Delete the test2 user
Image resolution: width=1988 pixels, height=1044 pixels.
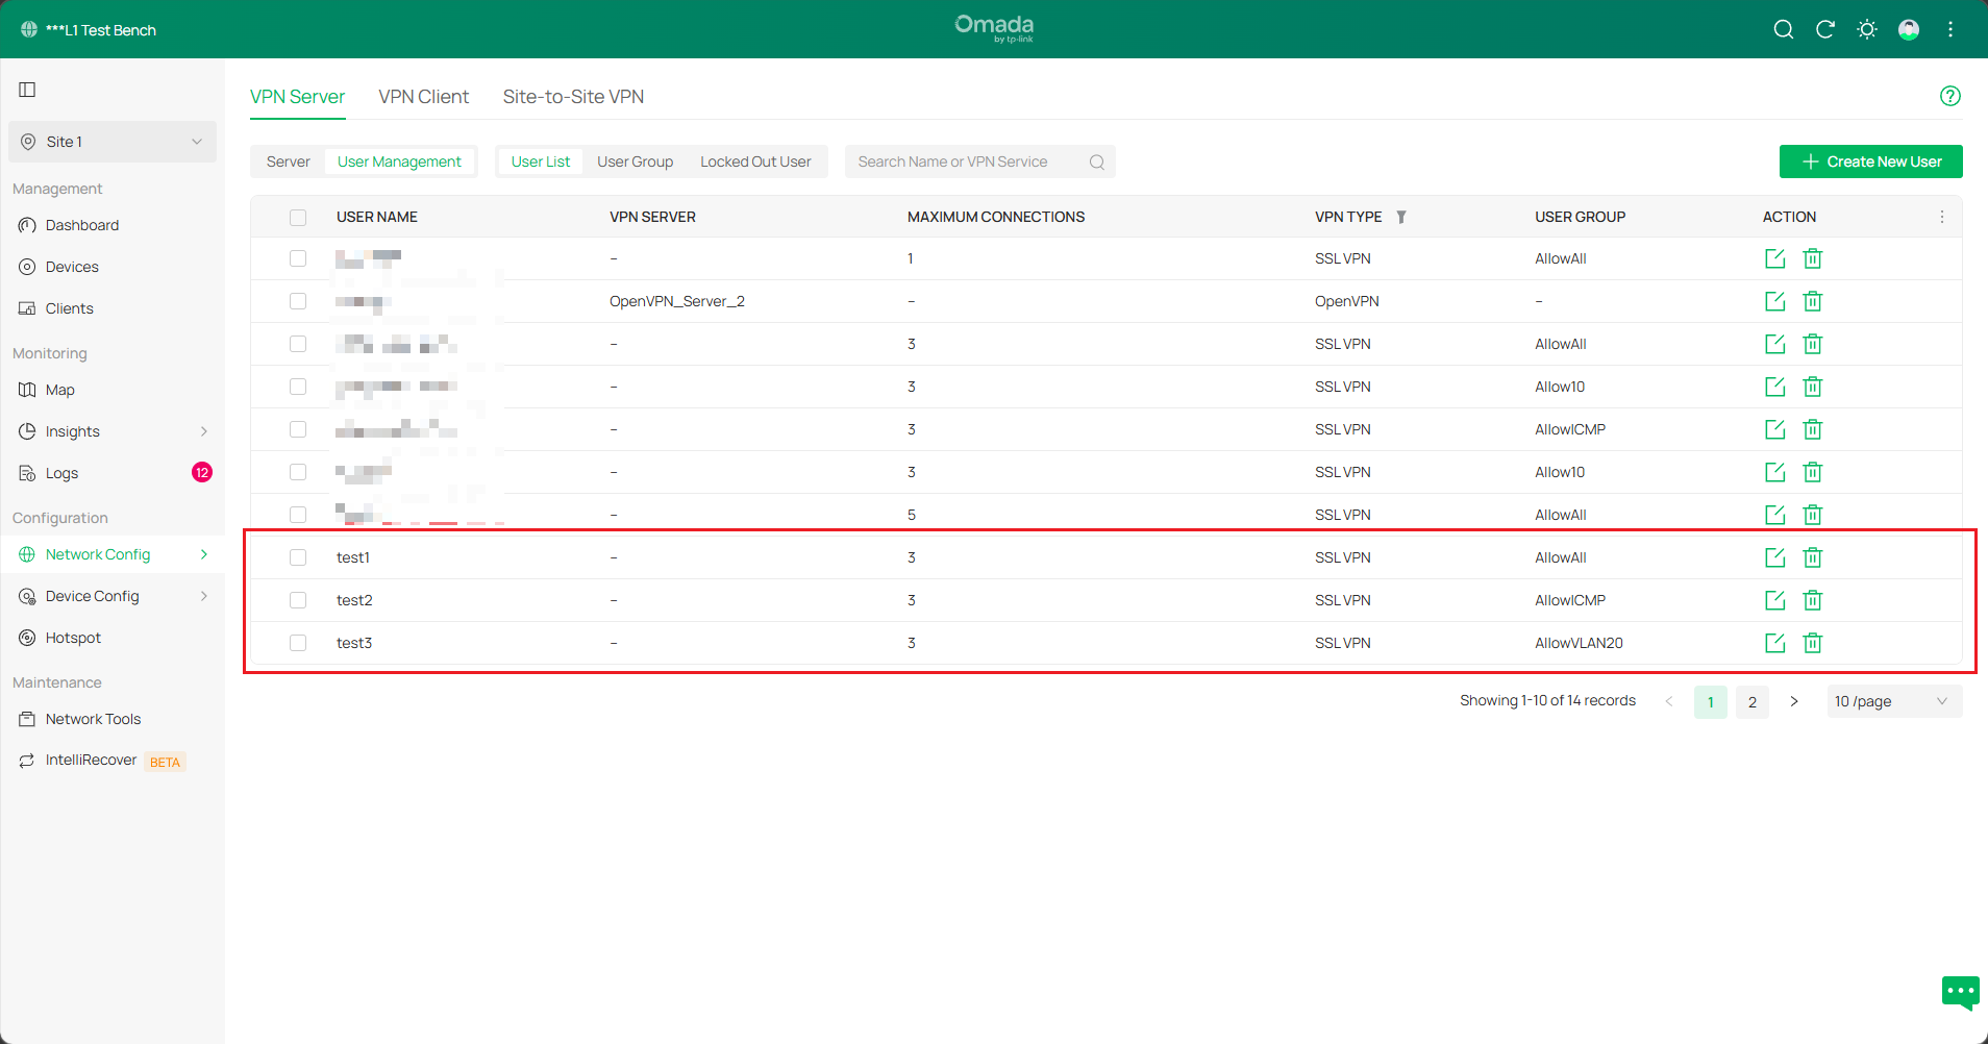[x=1812, y=600]
